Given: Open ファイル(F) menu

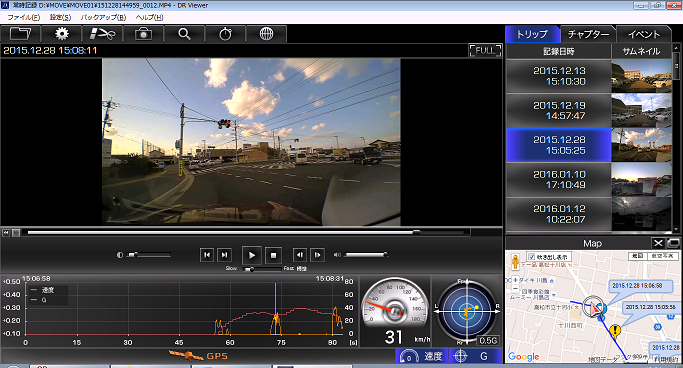Looking at the screenshot, I should pyautogui.click(x=24, y=17).
